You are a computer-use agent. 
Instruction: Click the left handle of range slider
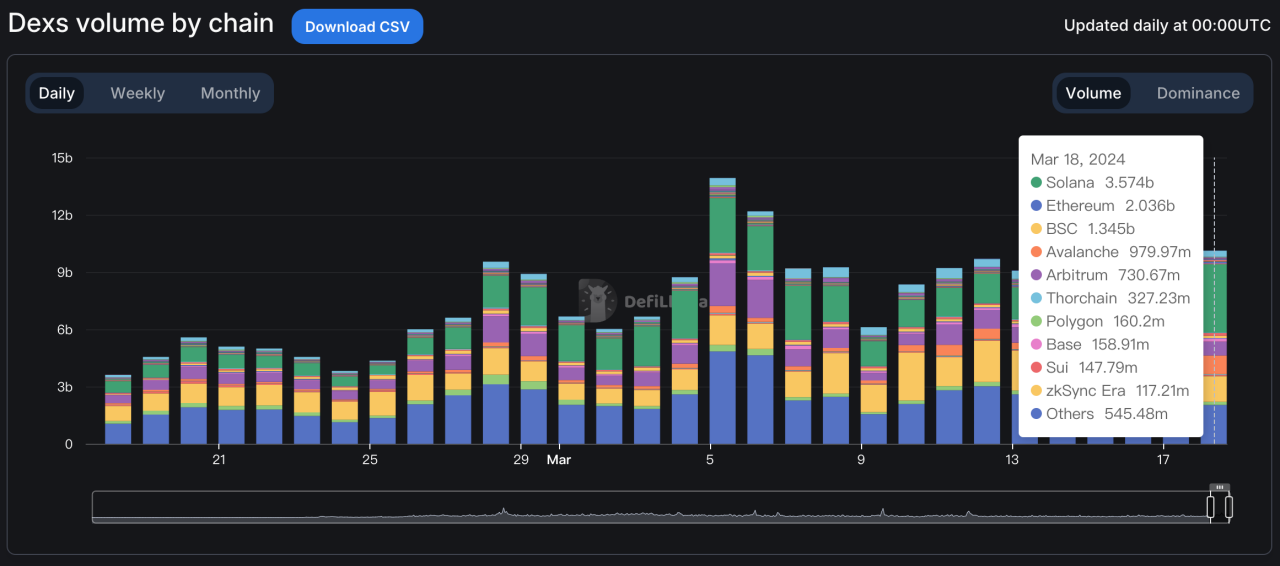1210,507
